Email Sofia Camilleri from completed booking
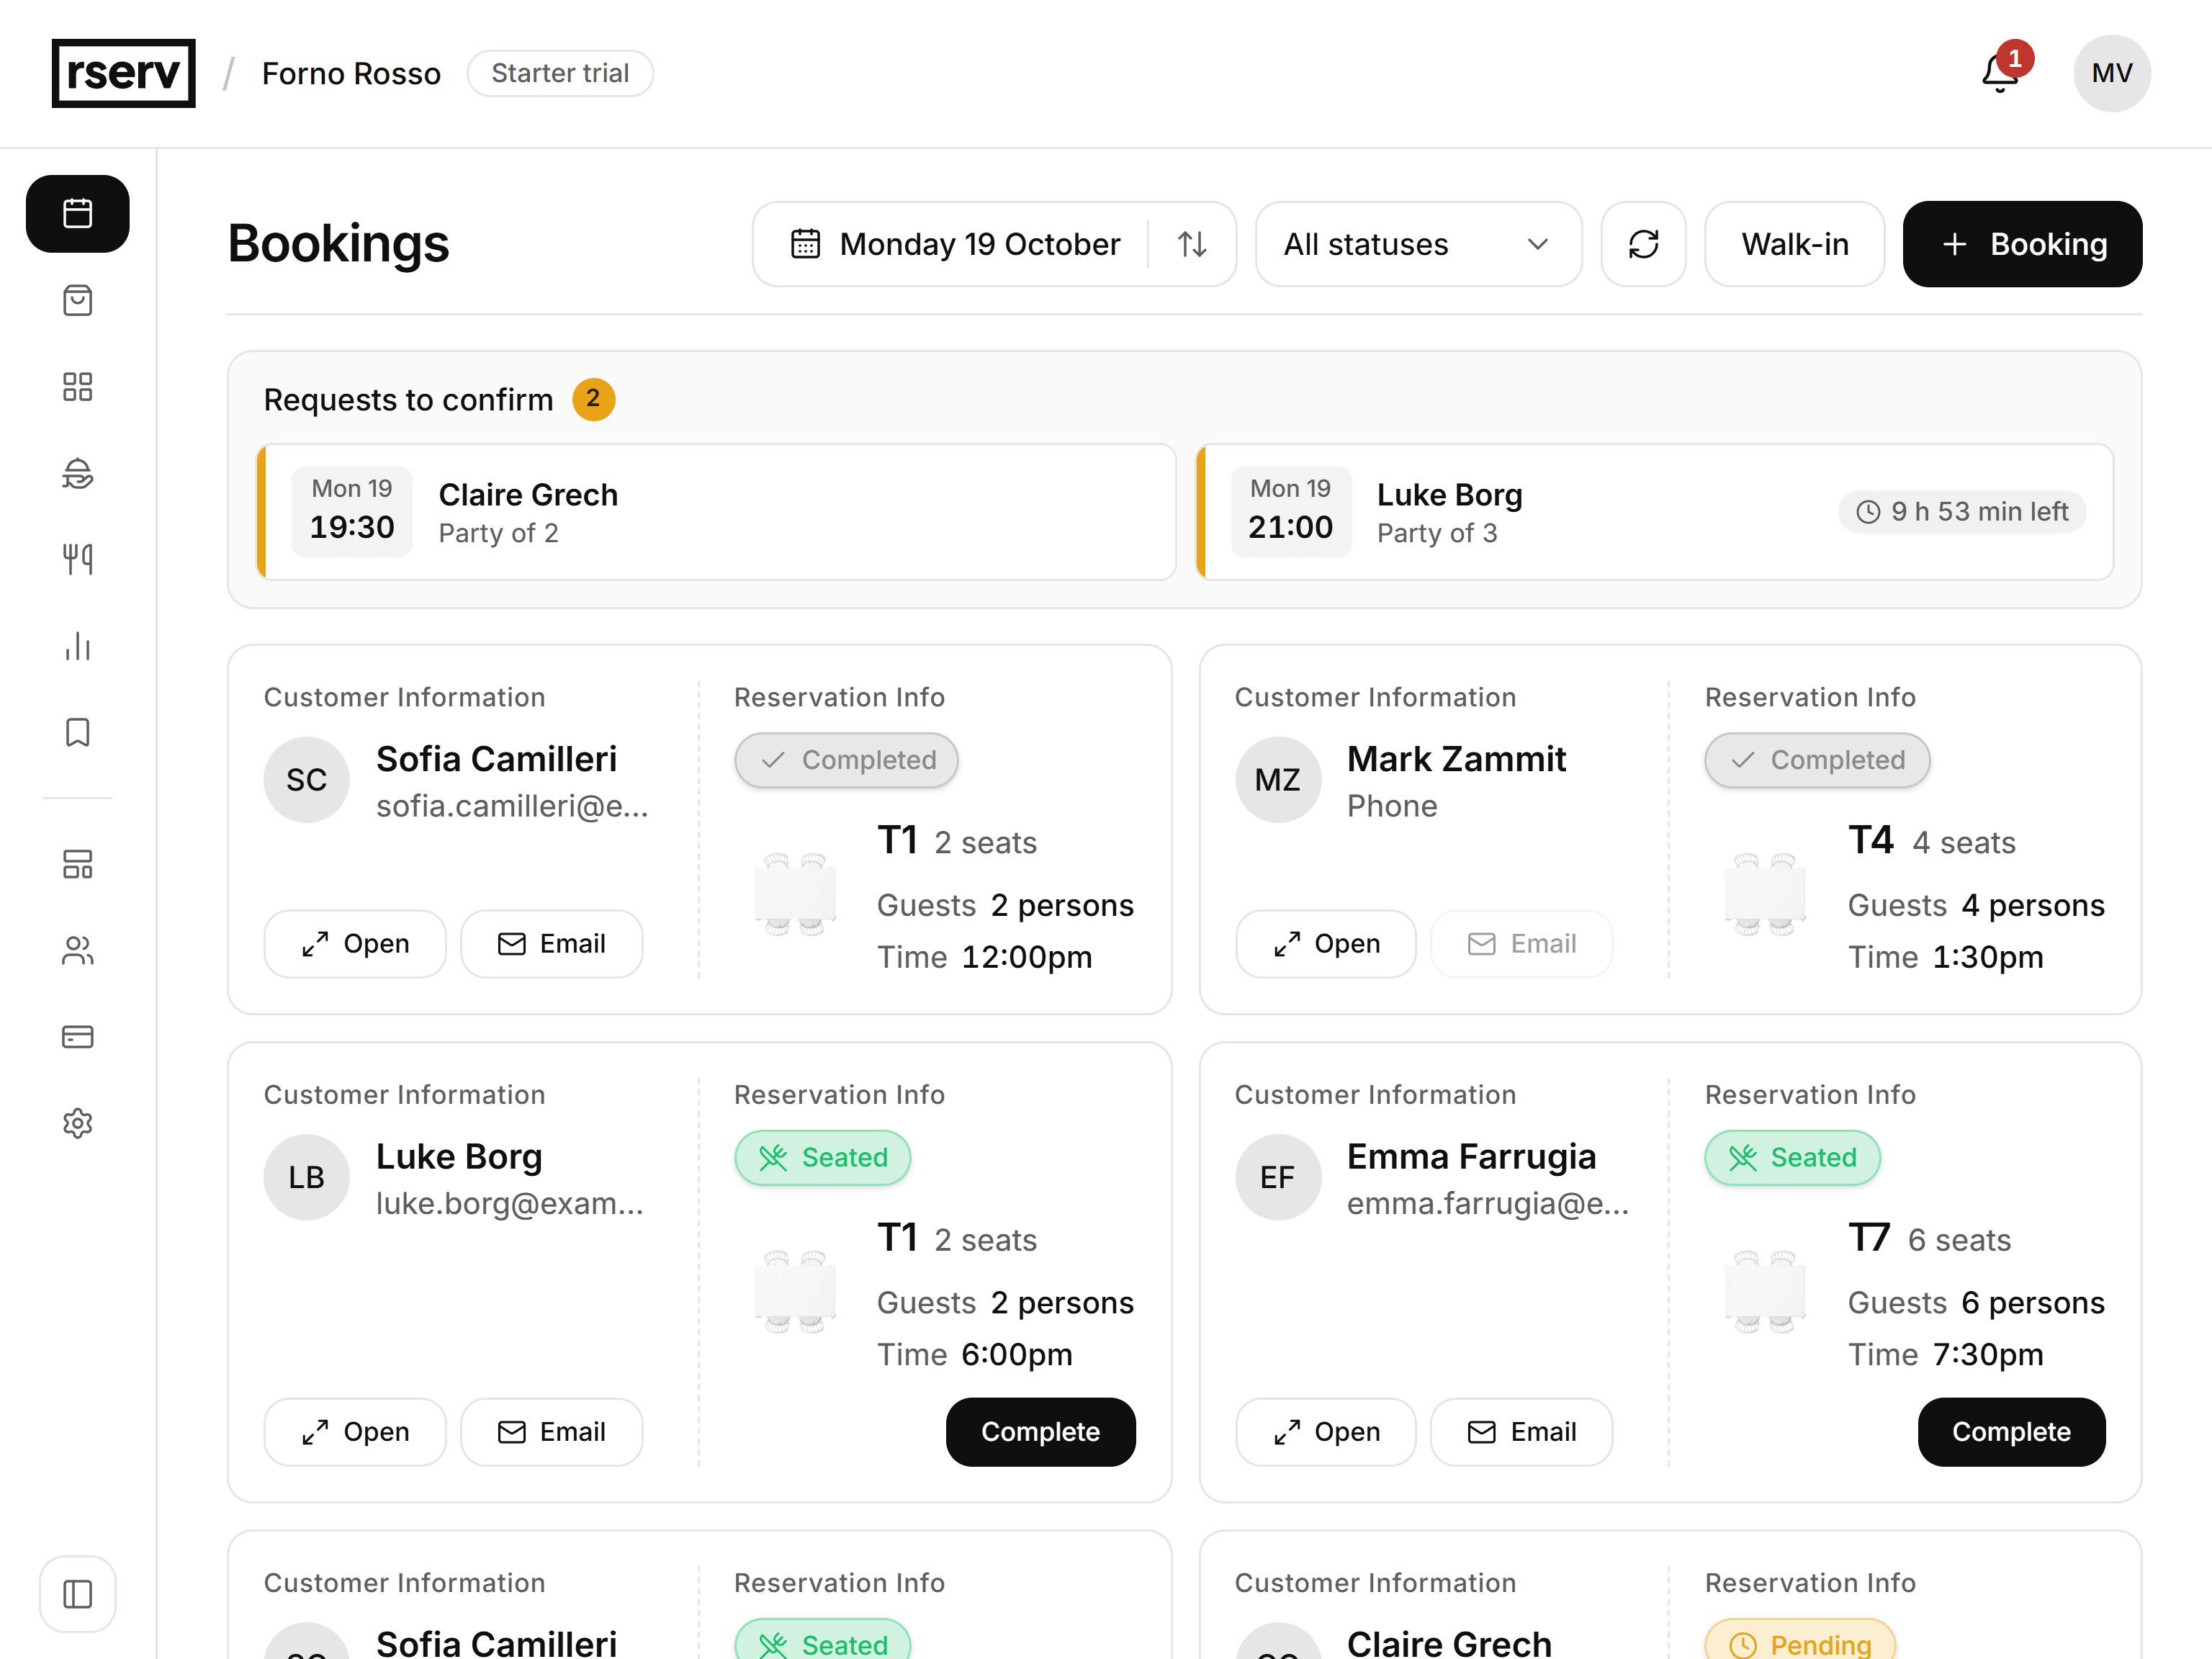Screen dimensions: 2212x1659 (x=551, y=944)
